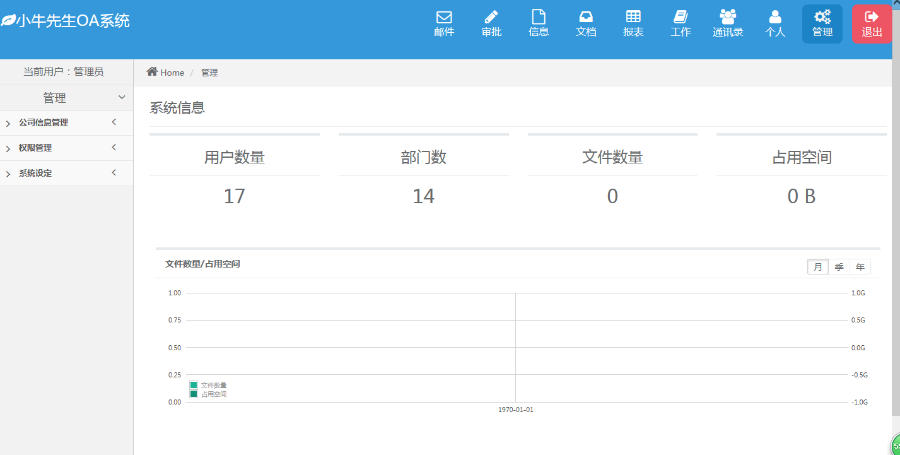900x455 pixels.
Task: Click the left chevron before 系统设定
Action: point(7,174)
